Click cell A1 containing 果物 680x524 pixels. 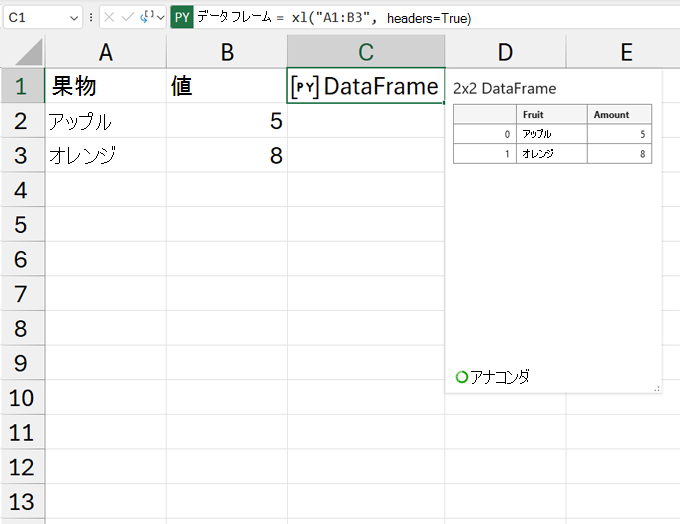105,86
